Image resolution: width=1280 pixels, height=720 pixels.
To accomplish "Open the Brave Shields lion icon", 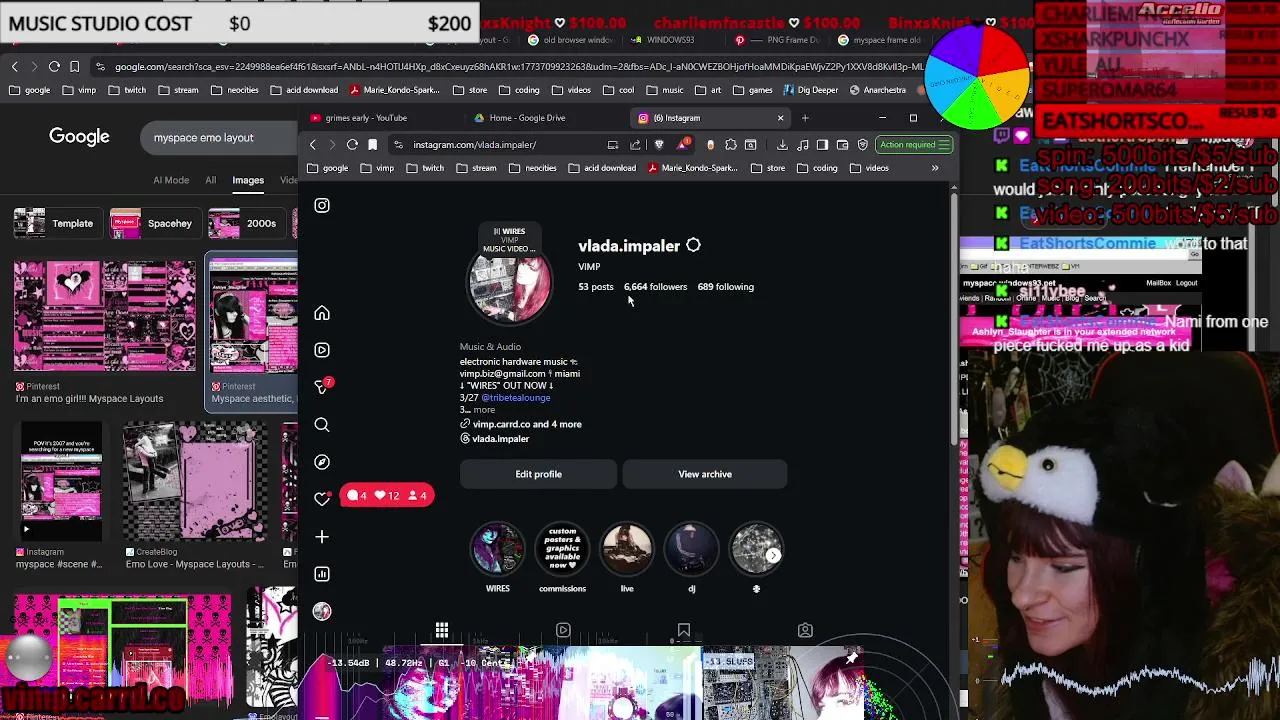I will point(659,145).
